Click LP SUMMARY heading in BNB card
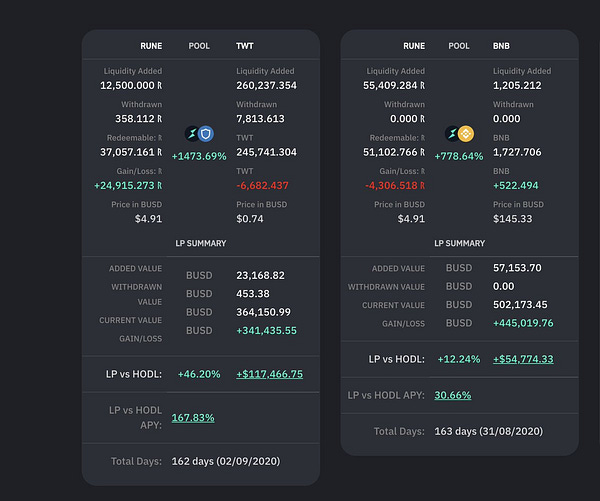 [459, 243]
